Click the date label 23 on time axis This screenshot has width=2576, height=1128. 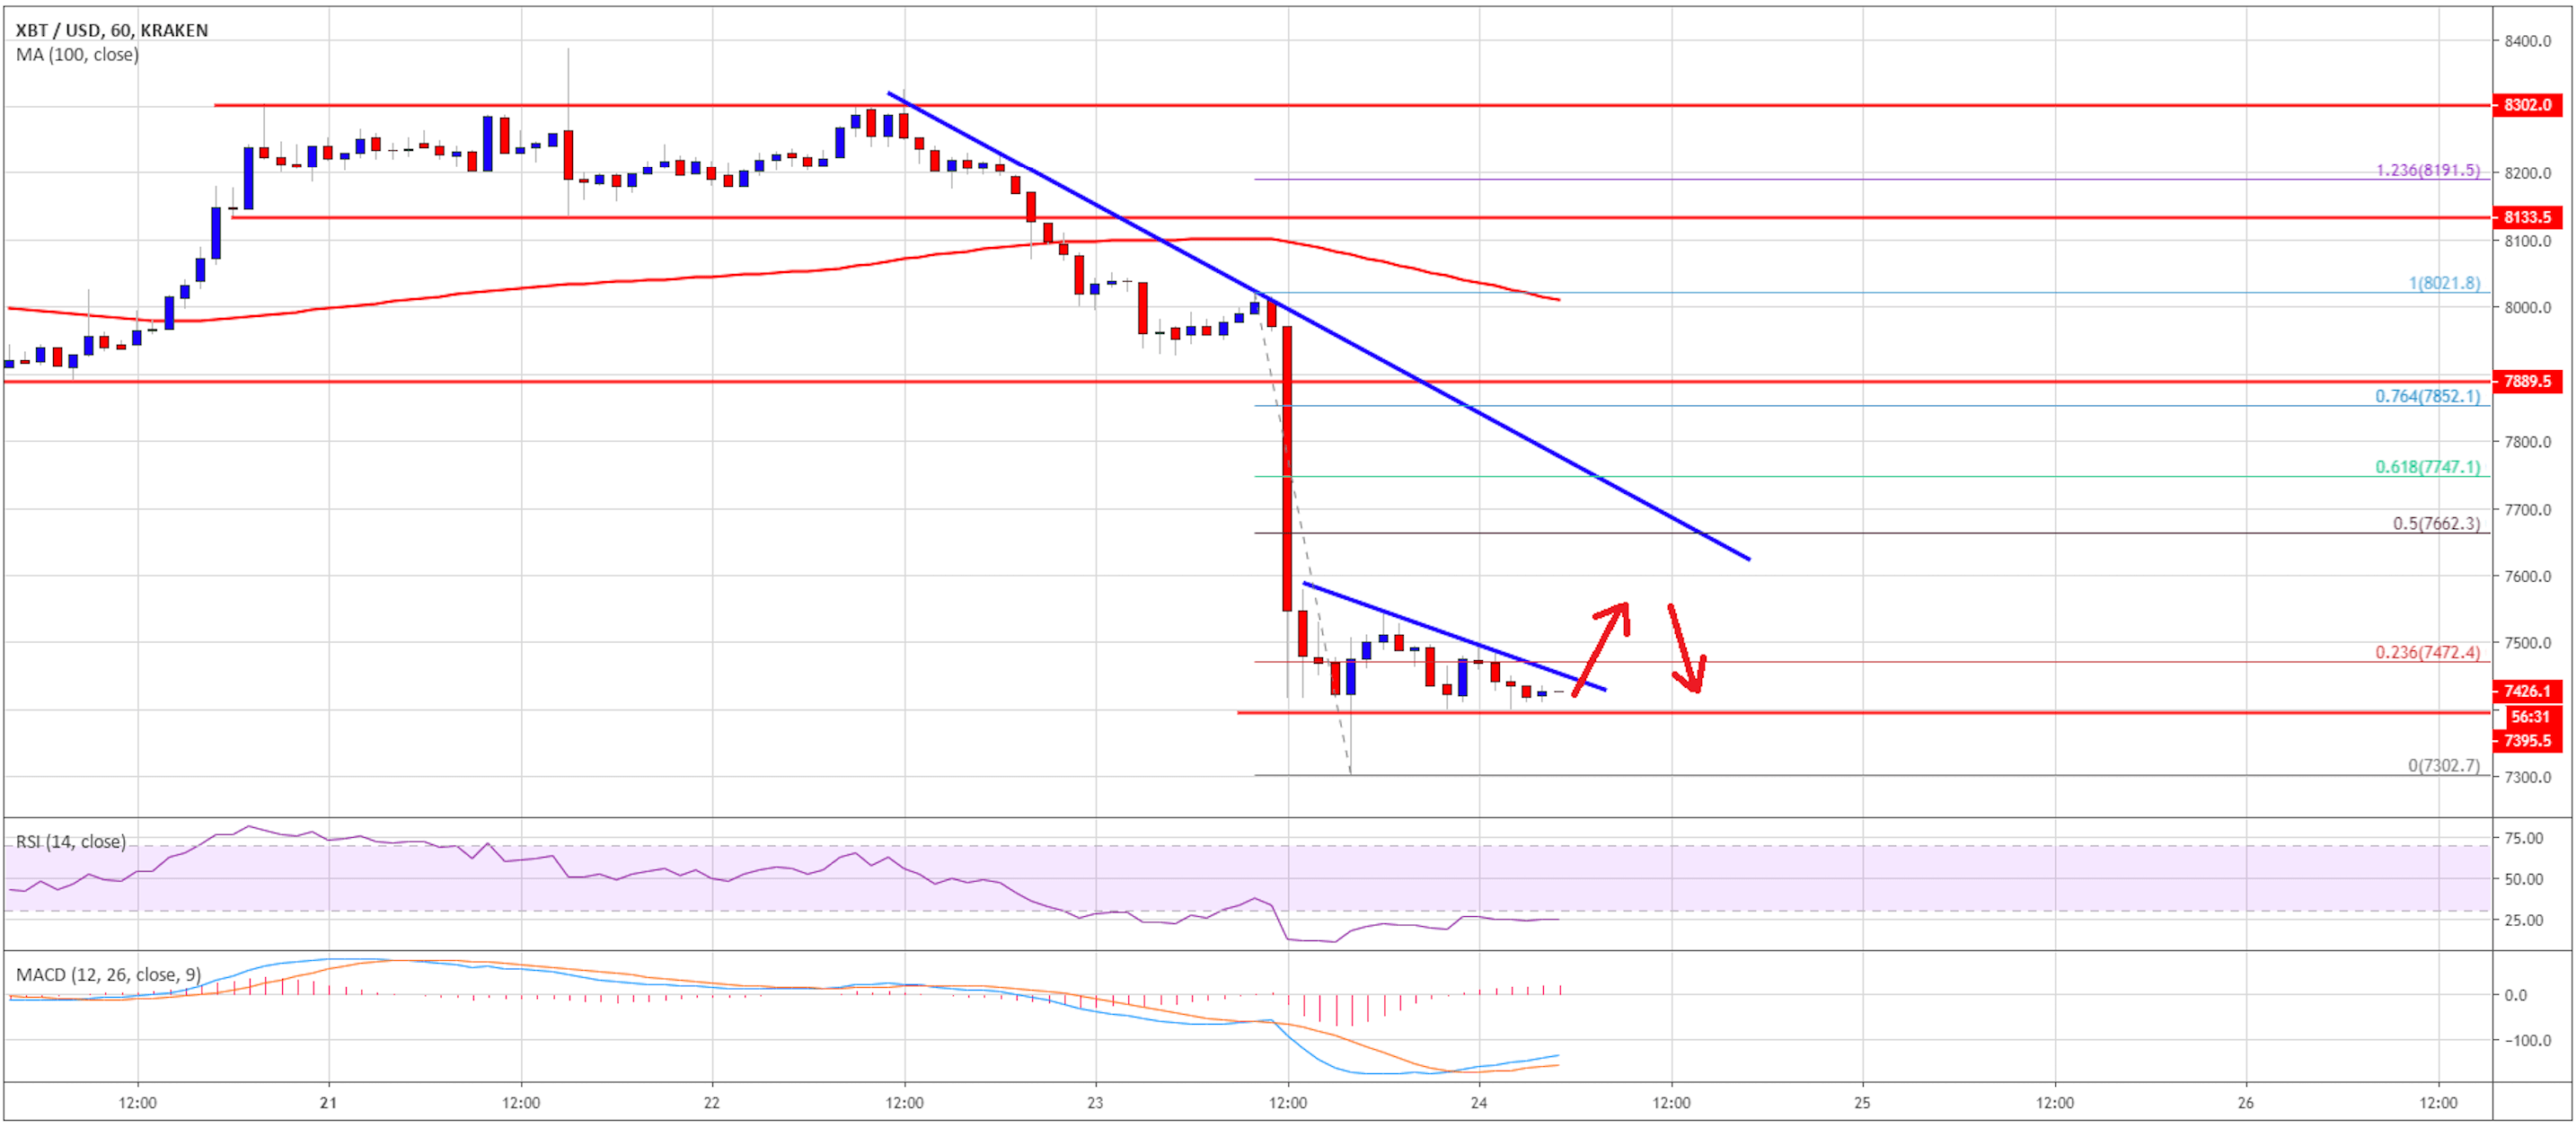tap(1095, 1102)
